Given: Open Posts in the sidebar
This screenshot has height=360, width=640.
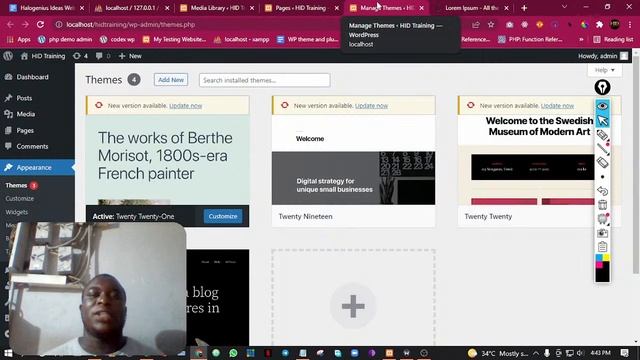Looking at the screenshot, I should point(24,98).
